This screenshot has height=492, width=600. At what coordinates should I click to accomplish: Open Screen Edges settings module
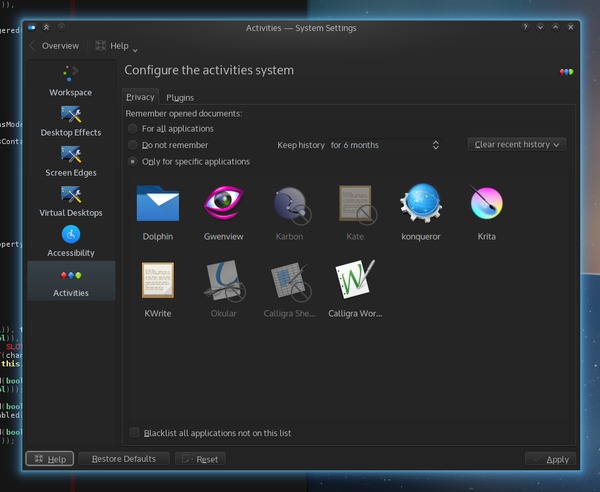(x=71, y=161)
